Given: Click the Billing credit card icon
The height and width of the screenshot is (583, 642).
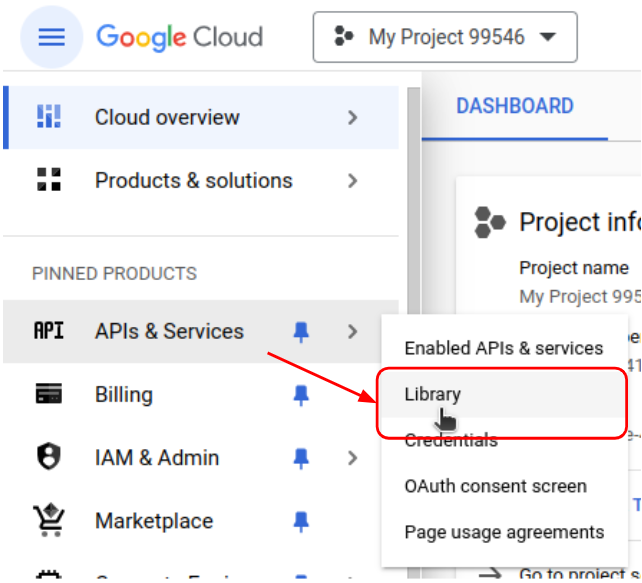Looking at the screenshot, I should pos(49,393).
